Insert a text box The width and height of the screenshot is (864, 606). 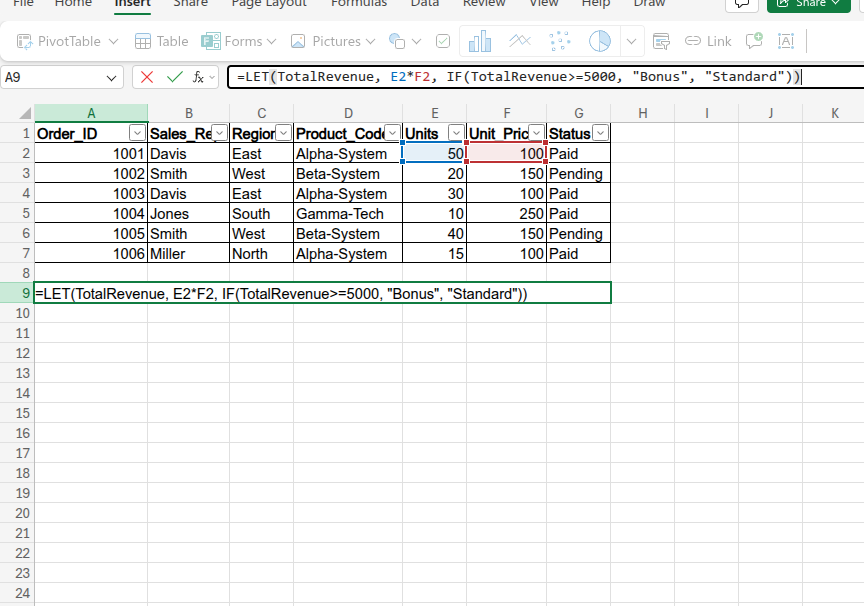click(x=785, y=41)
